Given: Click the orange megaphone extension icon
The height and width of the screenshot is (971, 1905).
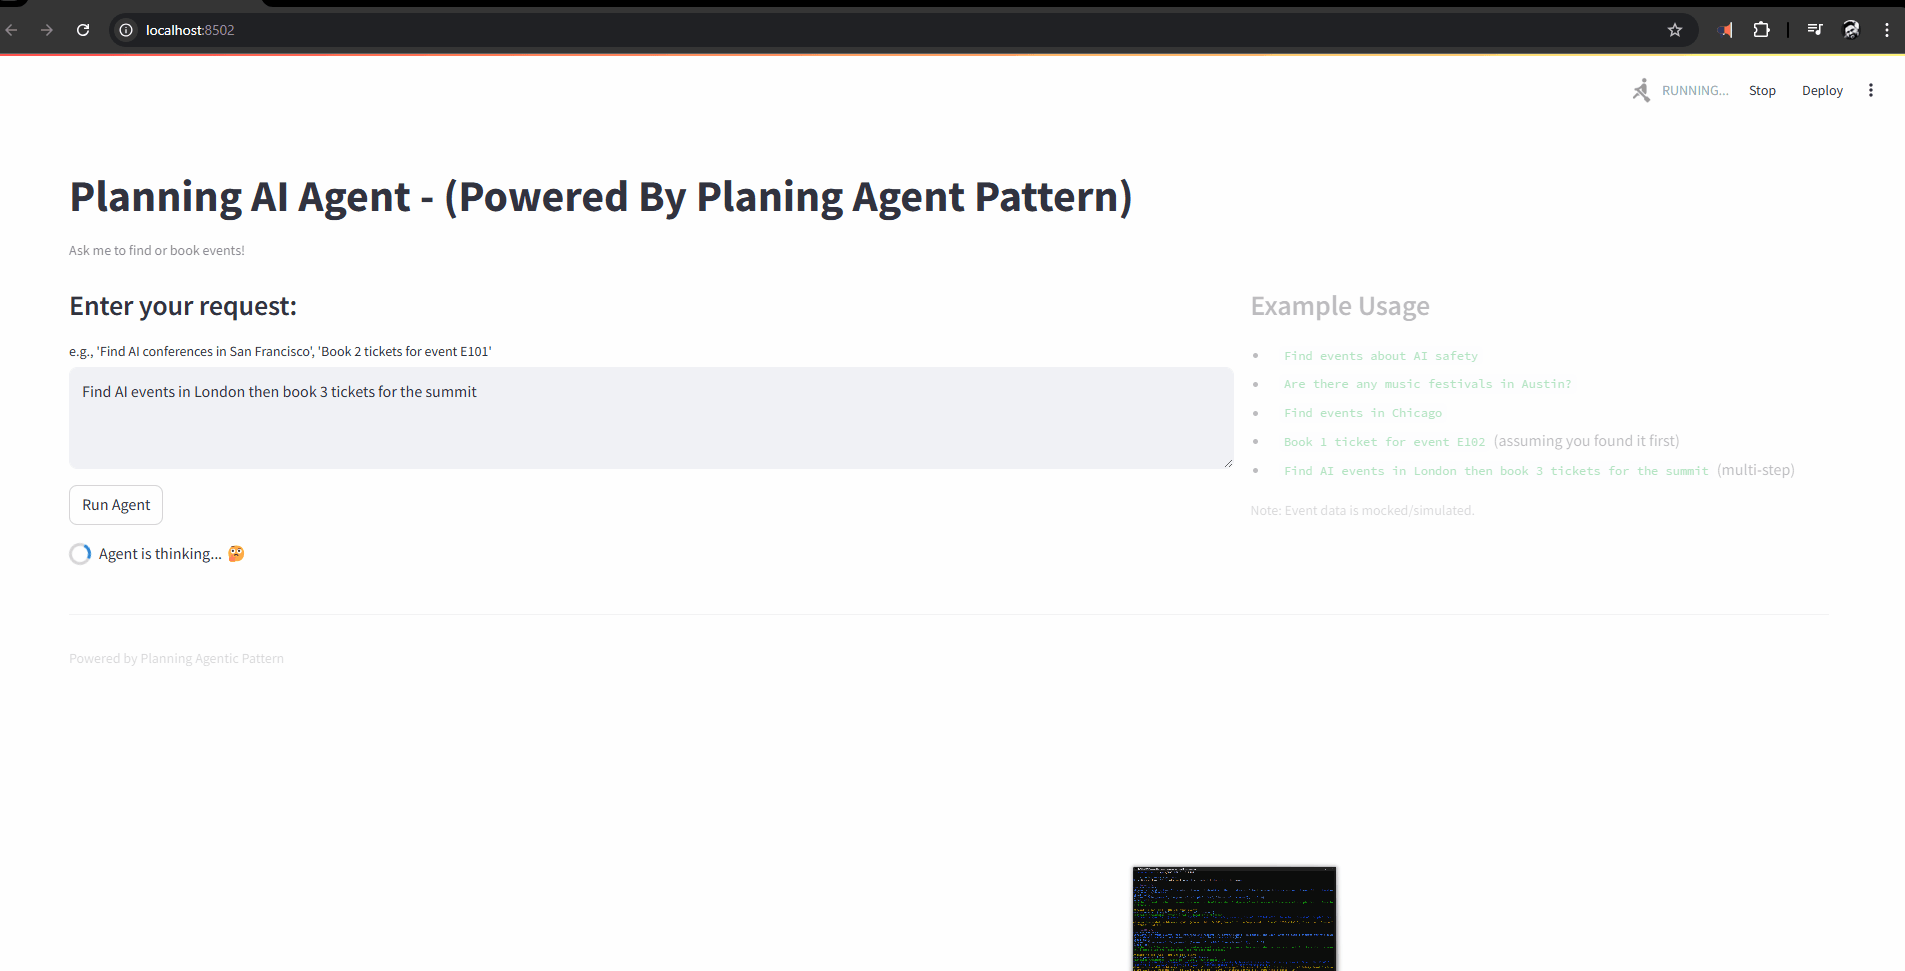Looking at the screenshot, I should [x=1725, y=30].
